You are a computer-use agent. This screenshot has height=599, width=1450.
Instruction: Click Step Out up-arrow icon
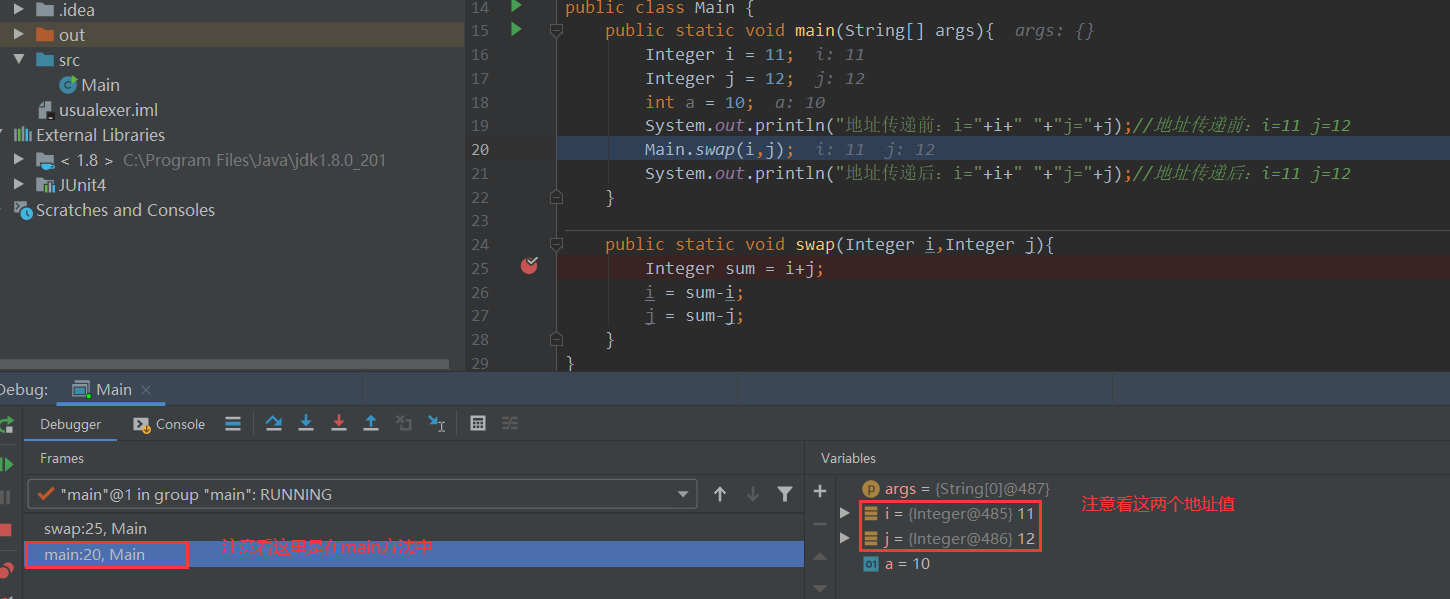(x=371, y=424)
